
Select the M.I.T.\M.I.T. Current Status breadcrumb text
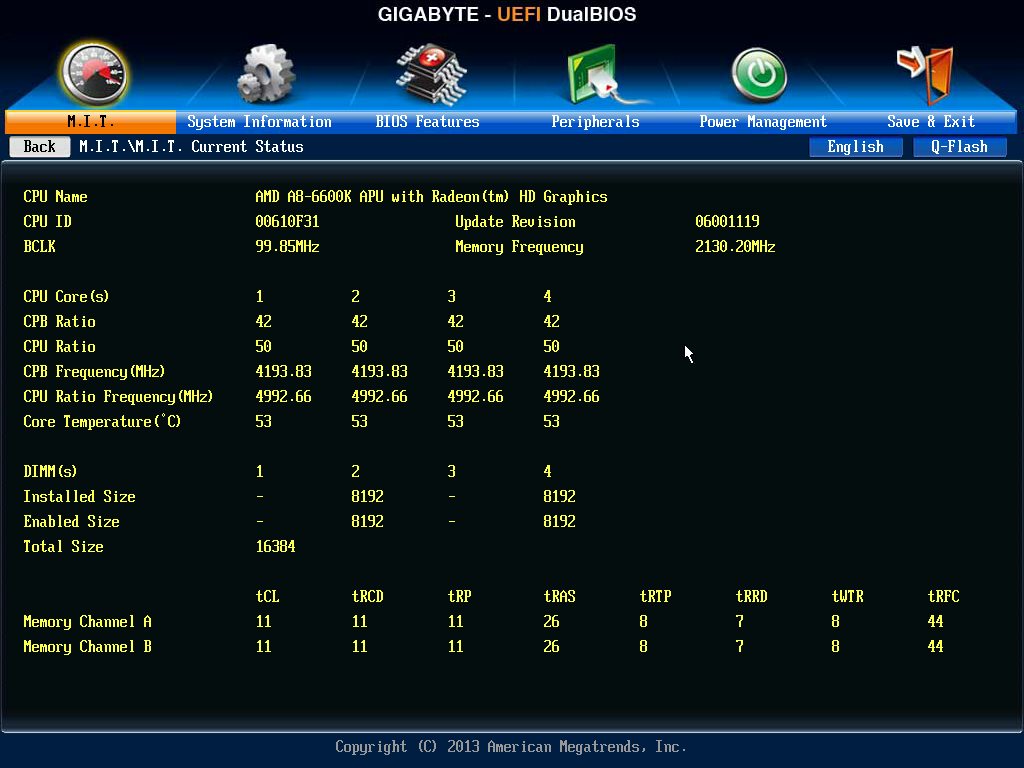click(191, 146)
